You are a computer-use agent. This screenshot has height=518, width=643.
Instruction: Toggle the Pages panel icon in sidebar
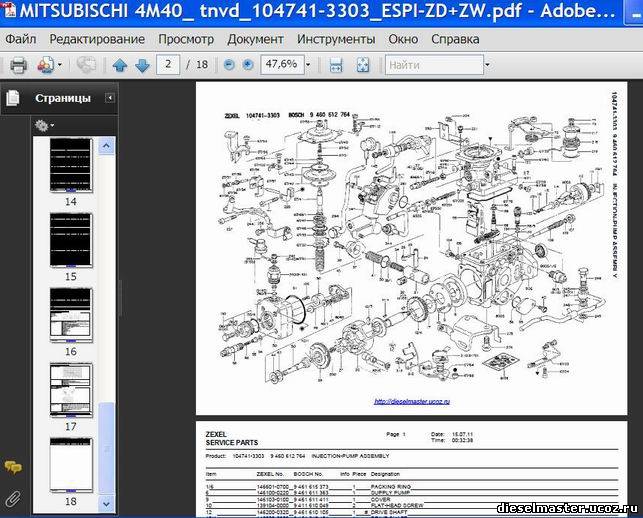[13, 98]
